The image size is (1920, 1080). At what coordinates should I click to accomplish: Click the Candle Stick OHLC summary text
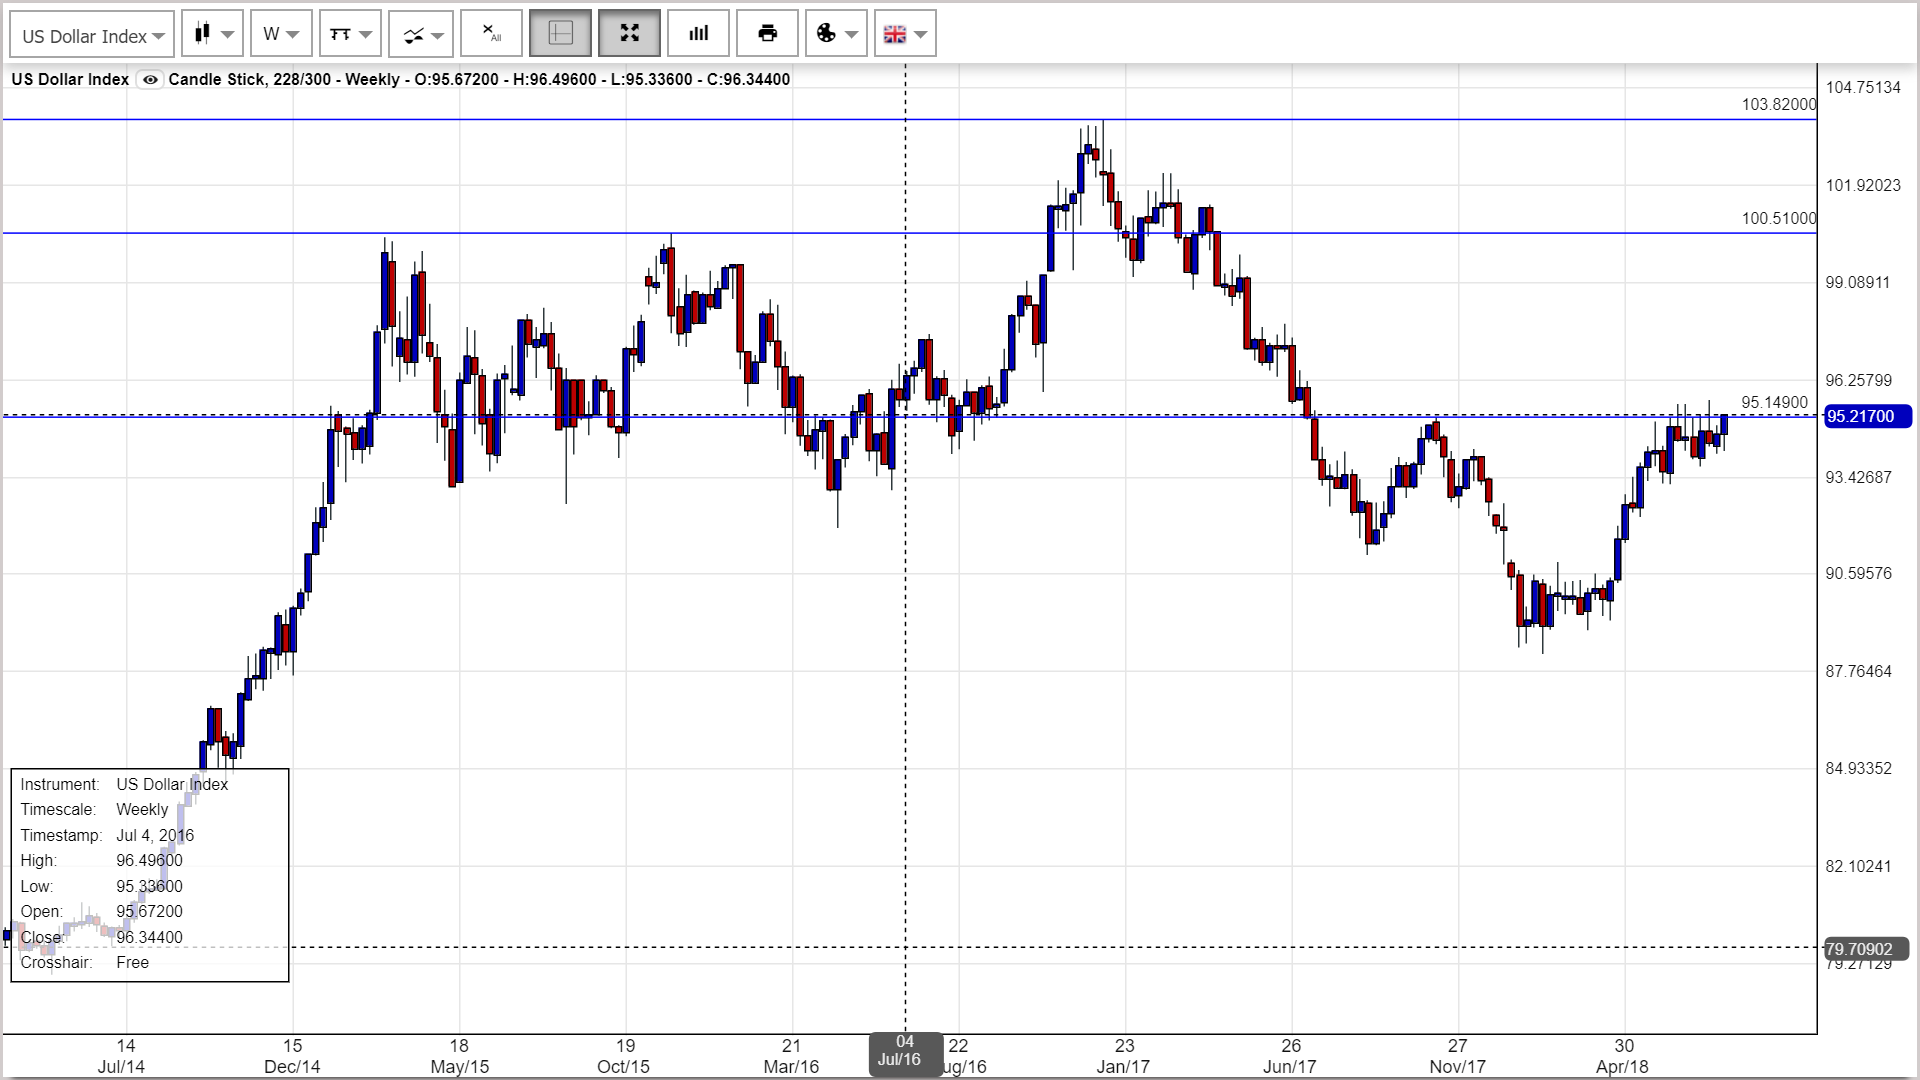479,80
